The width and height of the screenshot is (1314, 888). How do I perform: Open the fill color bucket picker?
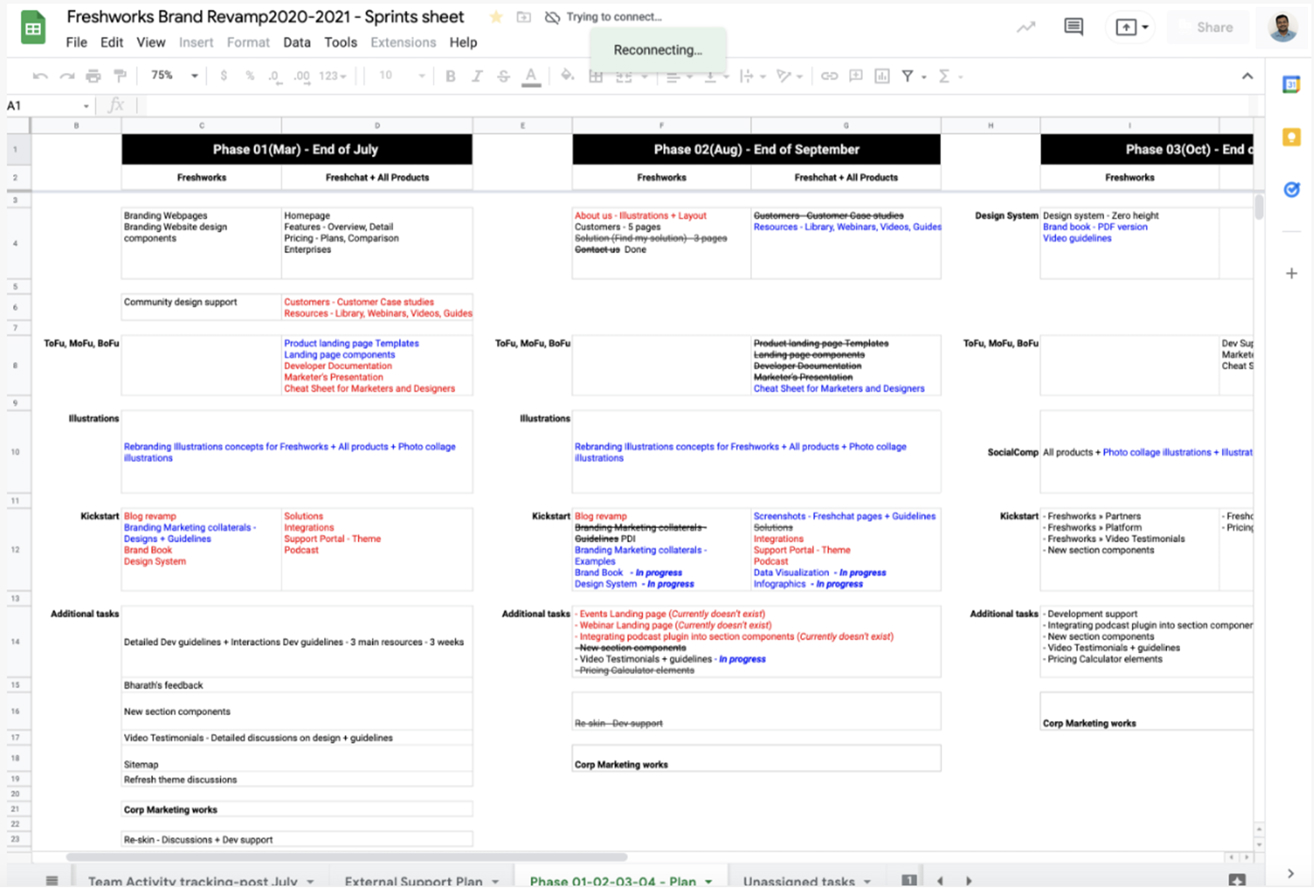click(567, 76)
